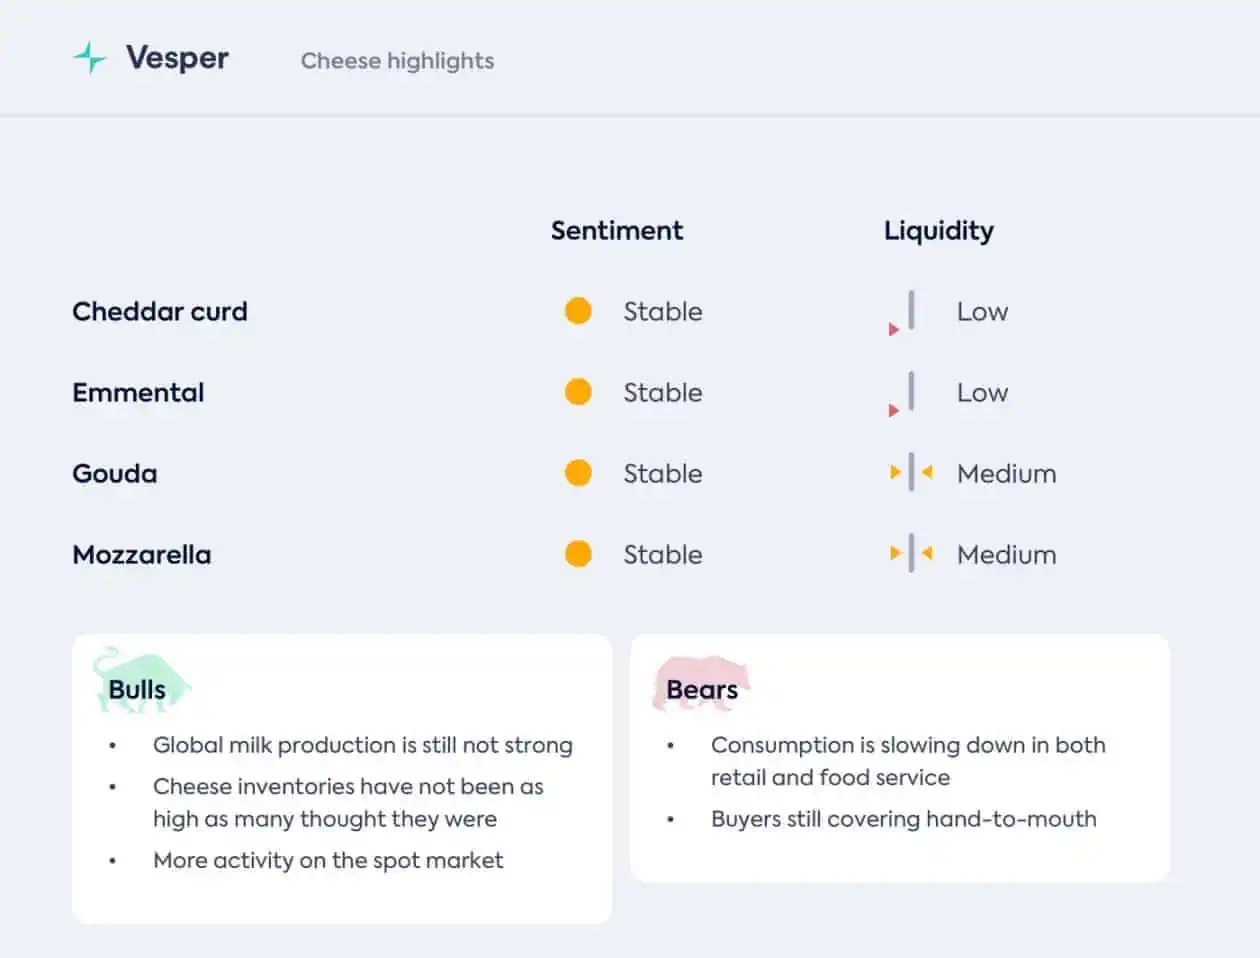Viewport: 1260px width, 958px height.
Task: Select the Gouda row label
Action: [x=115, y=473]
